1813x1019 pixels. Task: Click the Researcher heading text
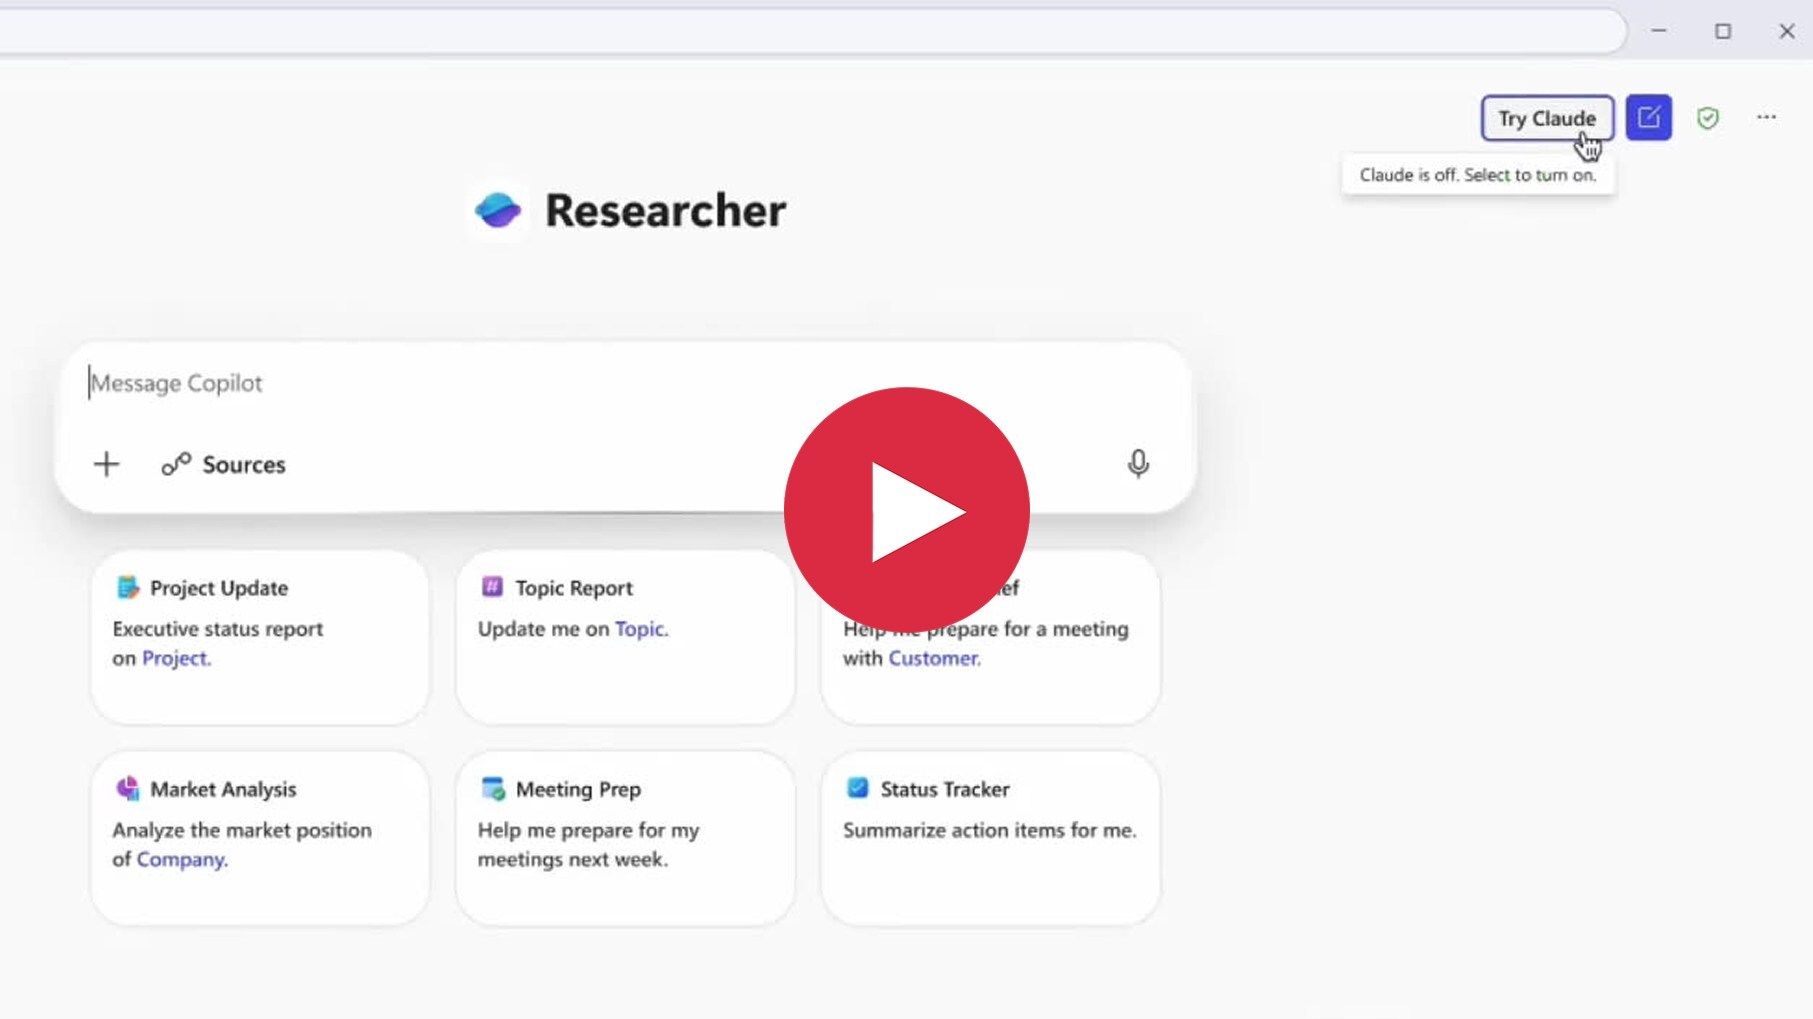pos(665,210)
